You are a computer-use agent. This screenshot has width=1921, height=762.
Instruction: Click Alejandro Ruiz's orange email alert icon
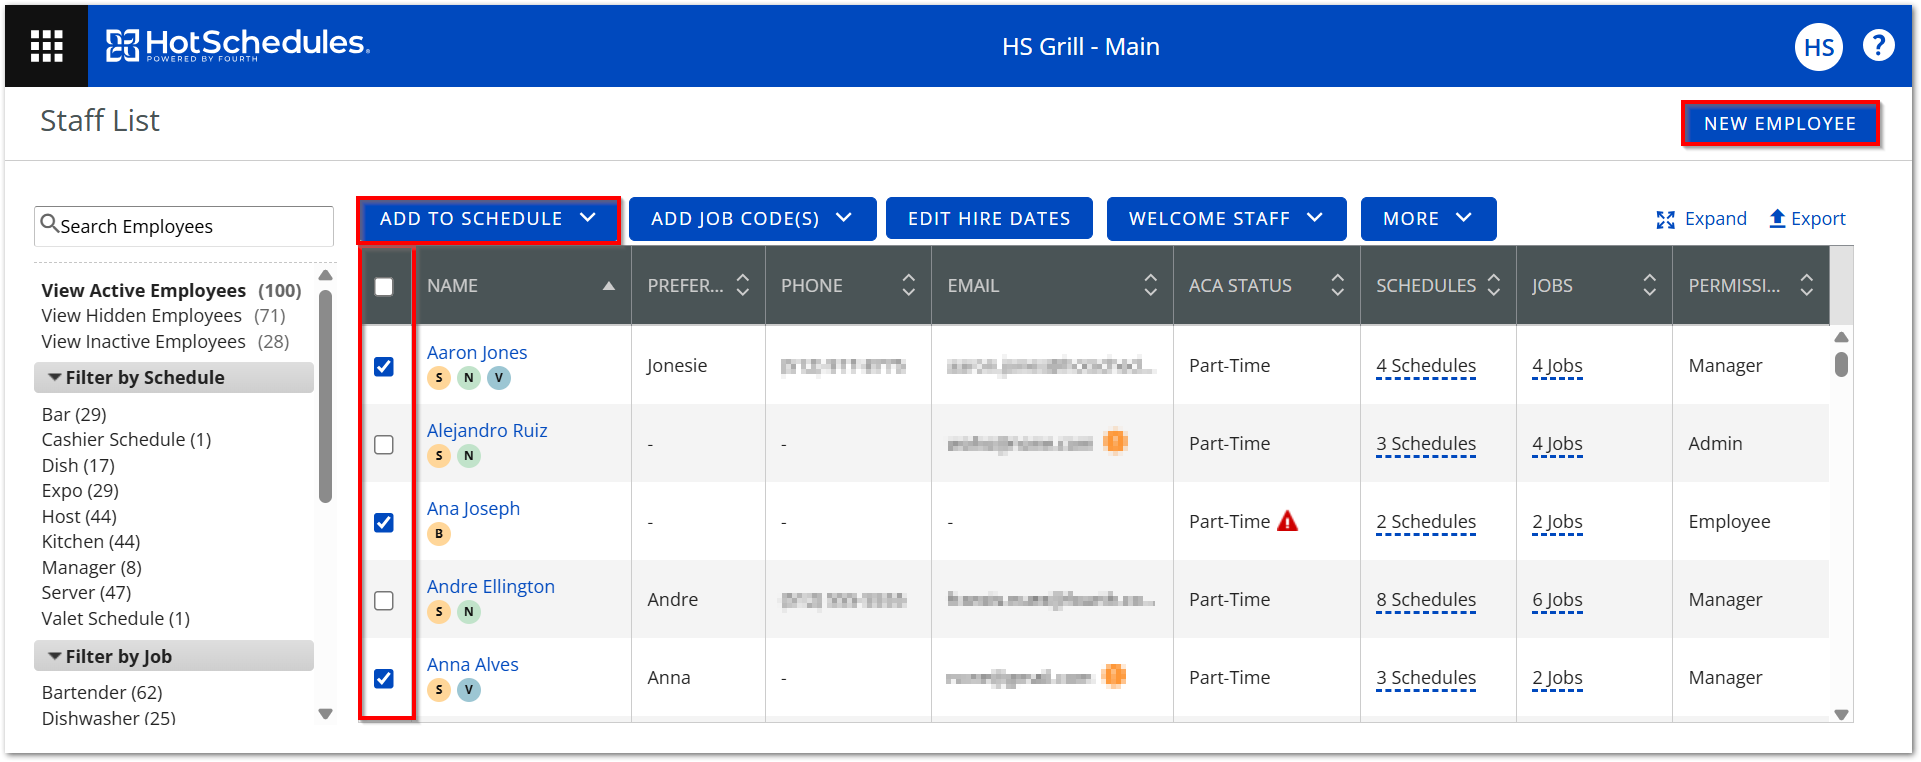click(x=1115, y=441)
